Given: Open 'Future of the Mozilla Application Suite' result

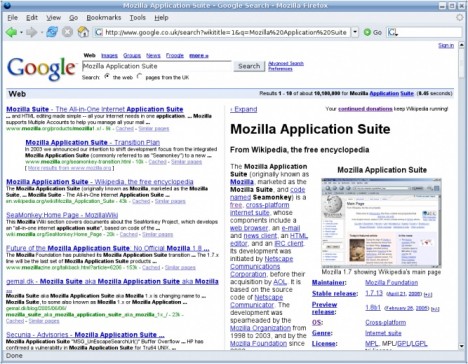Looking at the screenshot, I should (108, 248).
